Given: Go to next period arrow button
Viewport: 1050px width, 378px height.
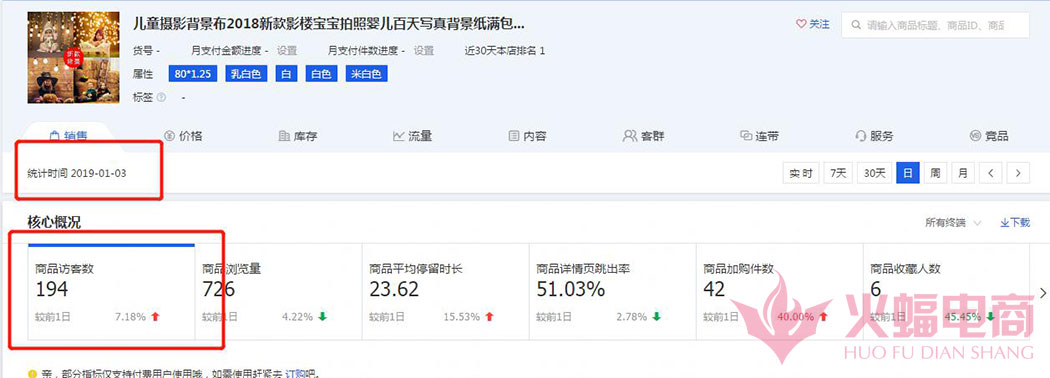Looking at the screenshot, I should pyautogui.click(x=1018, y=173).
